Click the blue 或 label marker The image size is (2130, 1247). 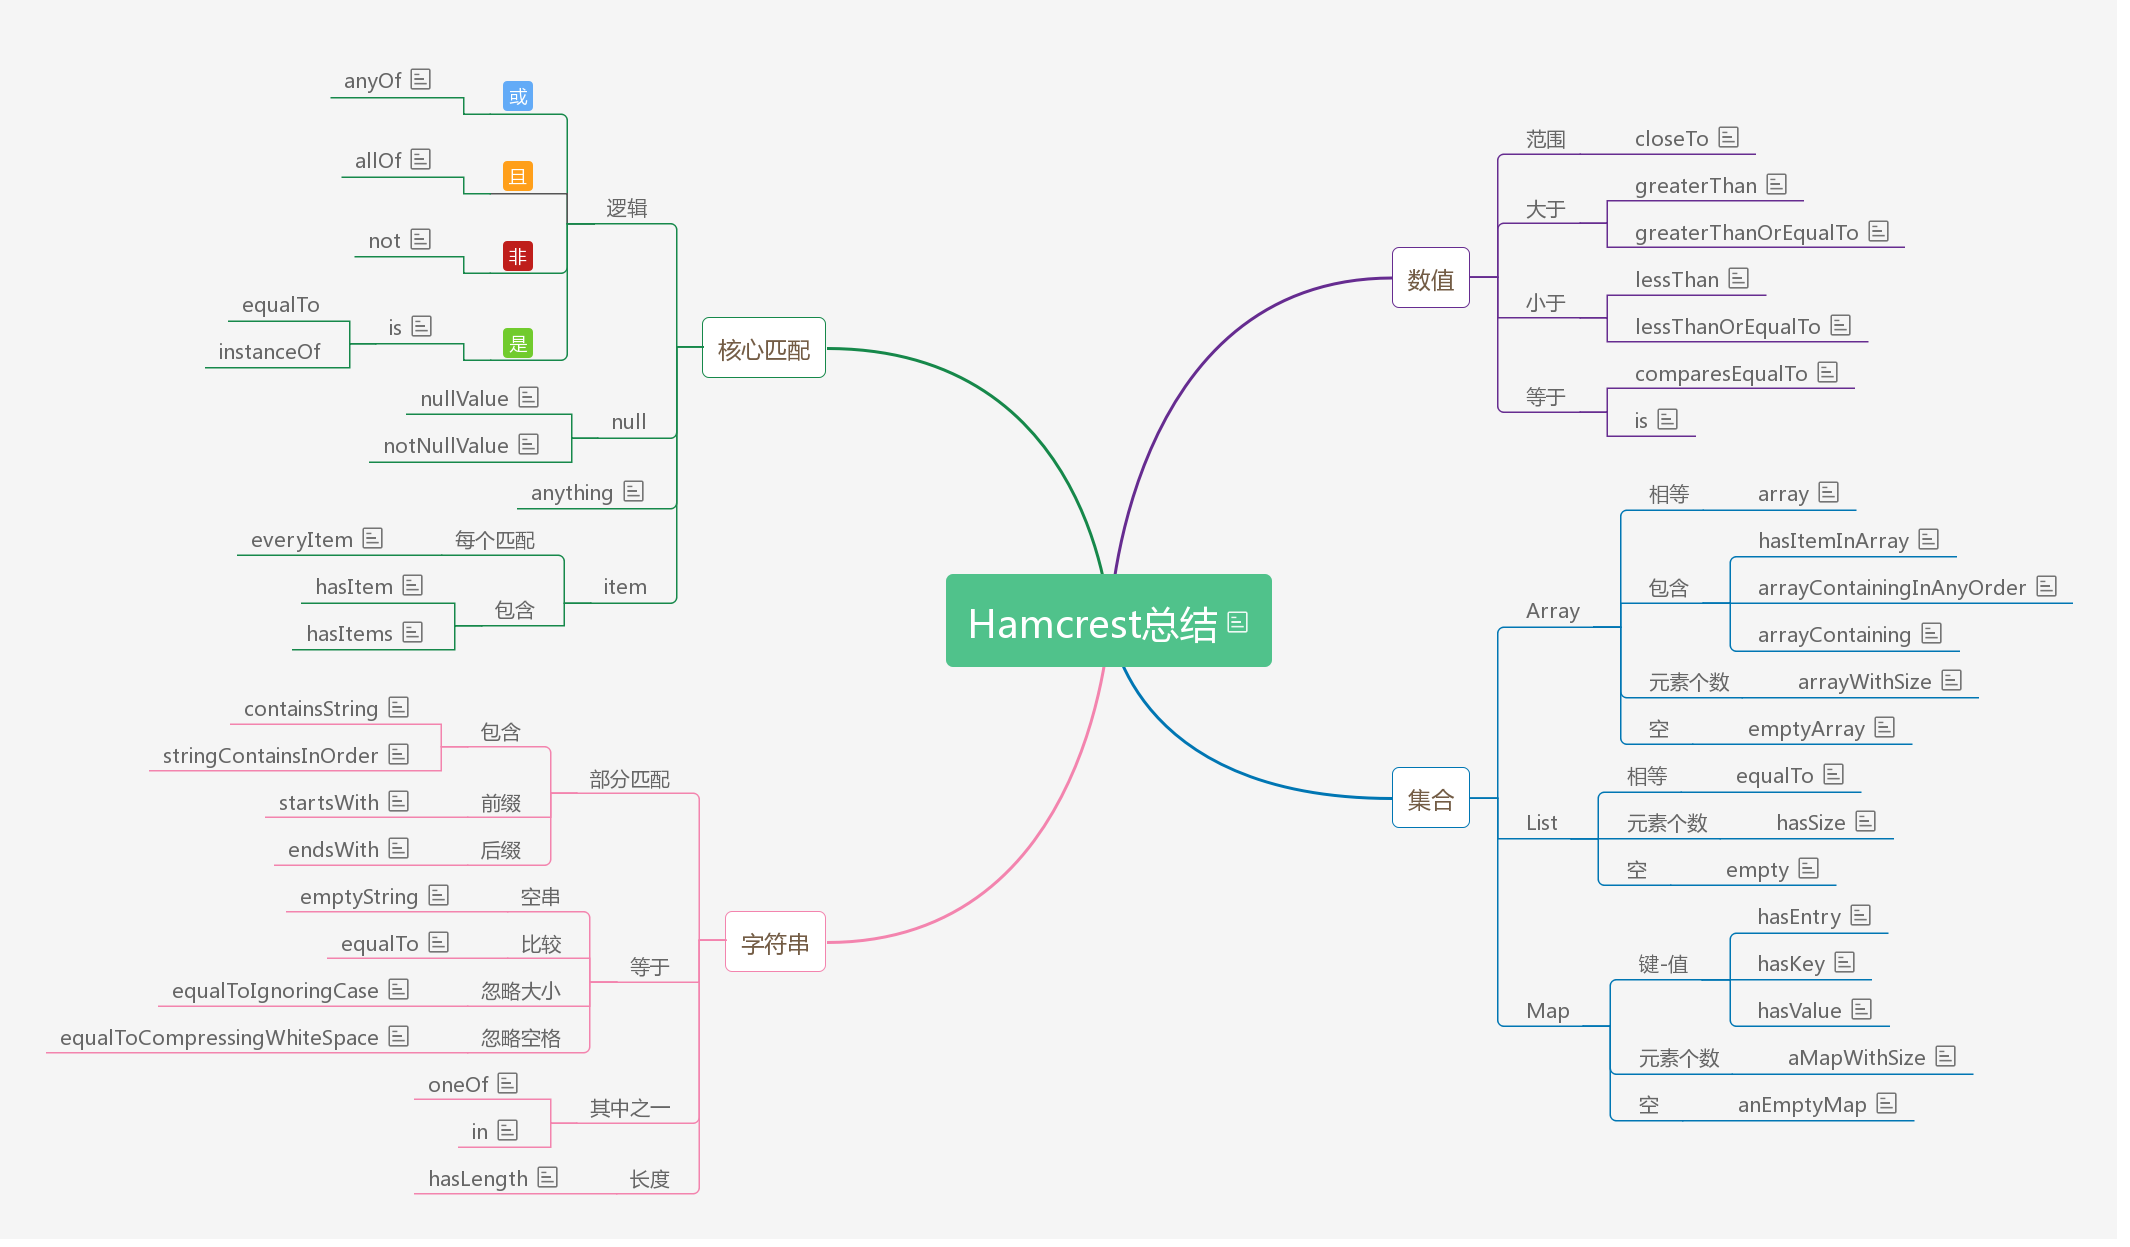click(518, 97)
